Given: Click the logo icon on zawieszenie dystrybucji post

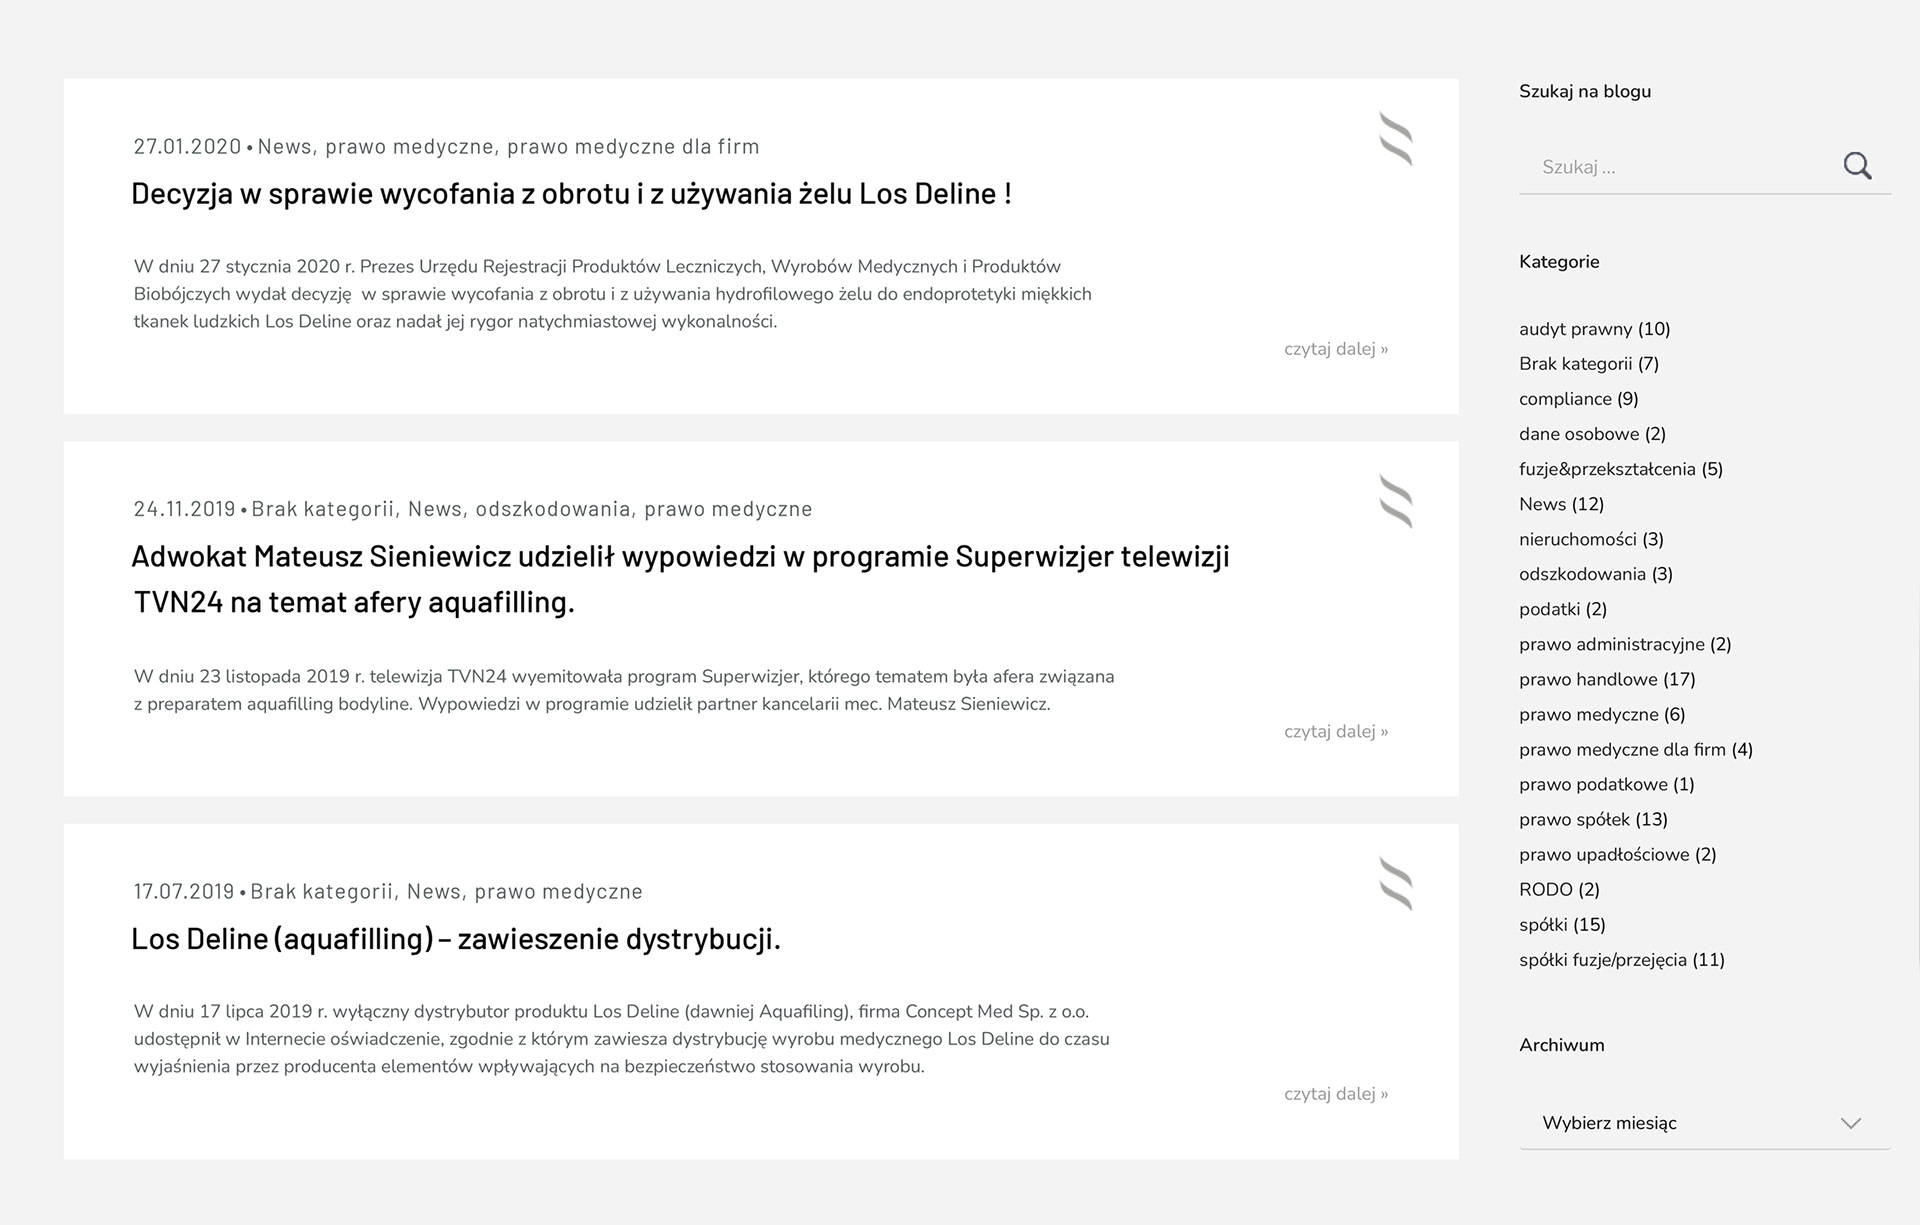Looking at the screenshot, I should tap(1396, 884).
